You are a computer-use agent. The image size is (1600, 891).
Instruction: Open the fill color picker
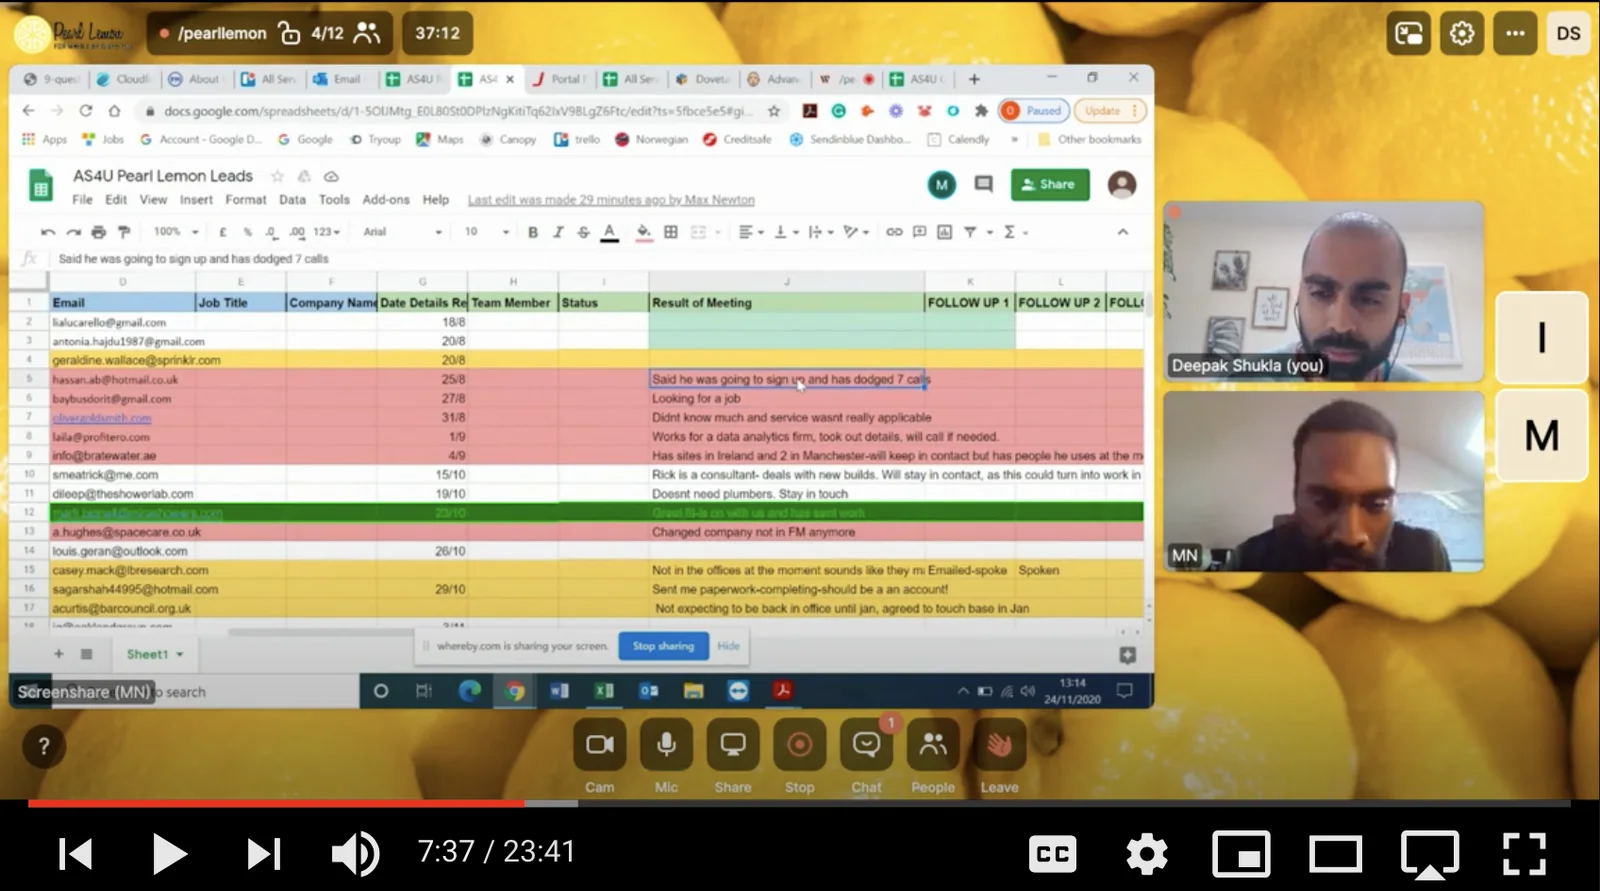pyautogui.click(x=643, y=232)
